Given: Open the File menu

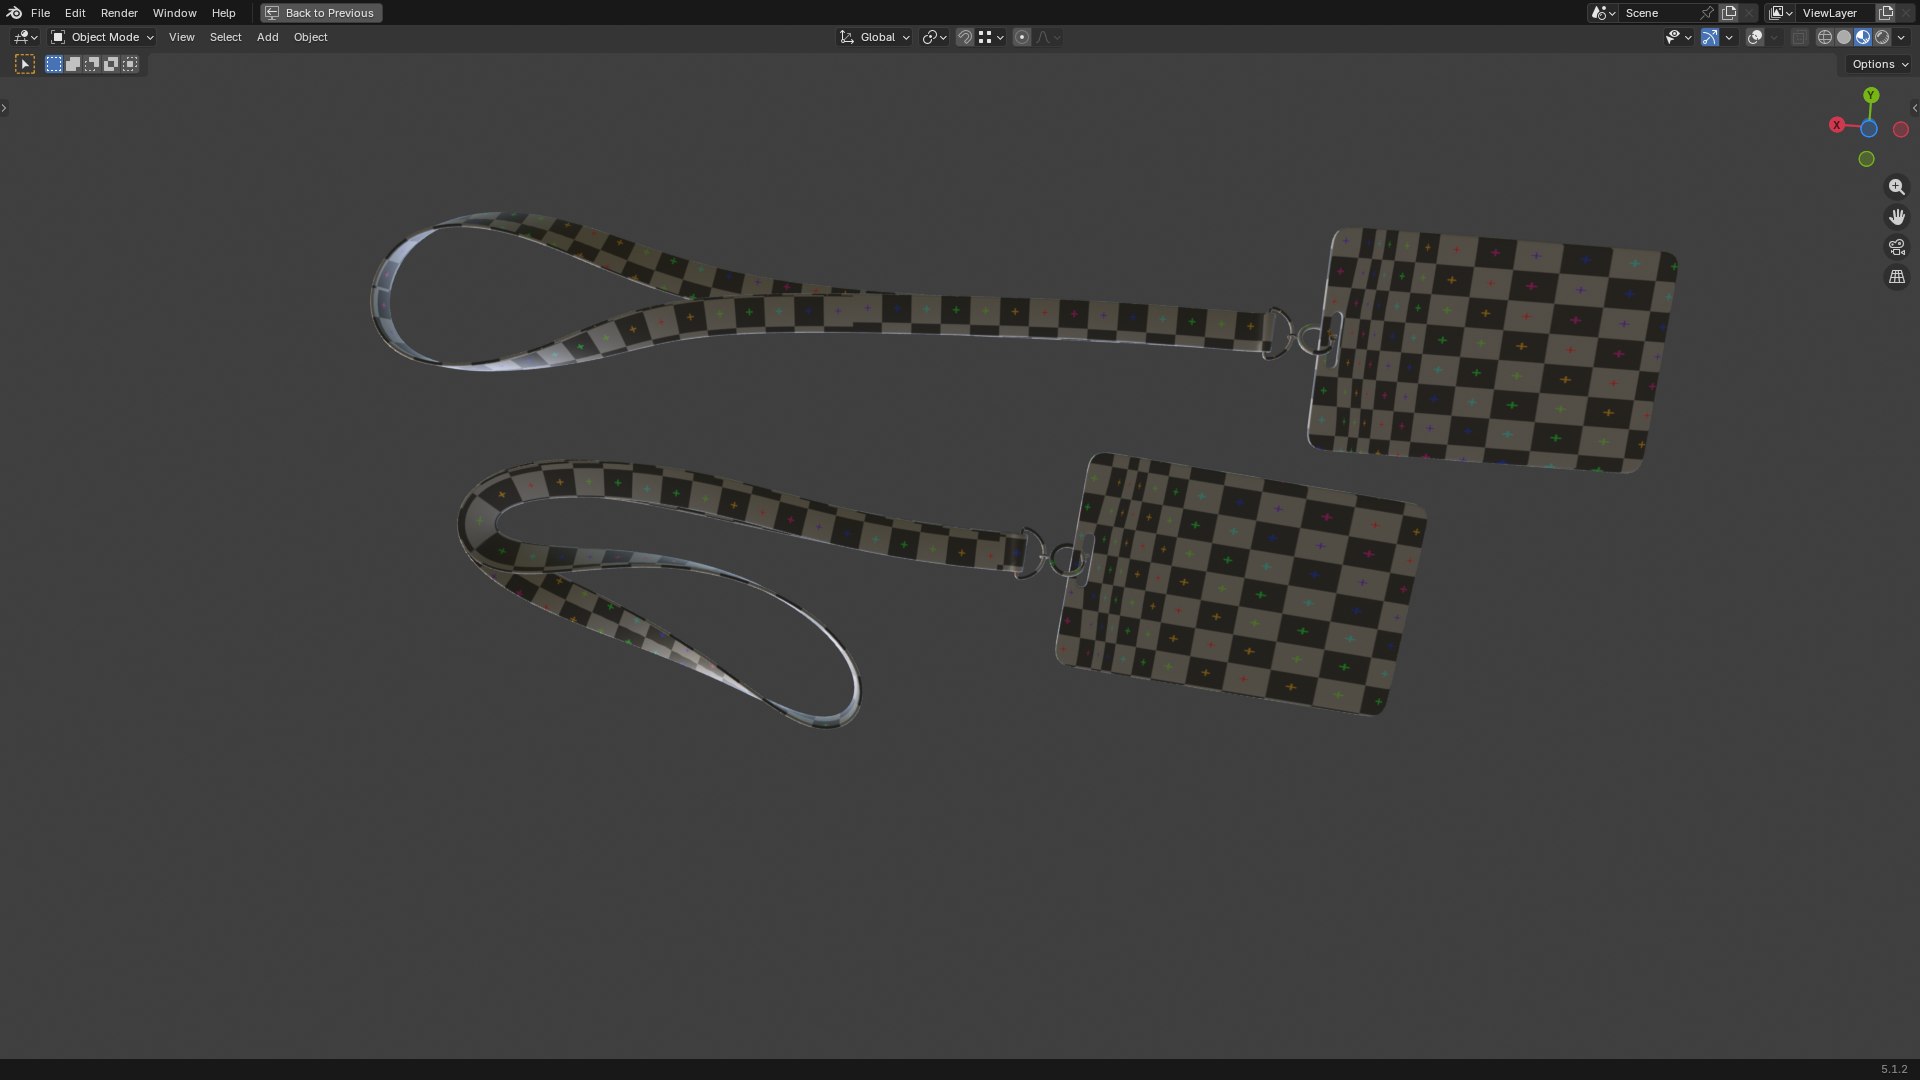Looking at the screenshot, I should [x=40, y=13].
